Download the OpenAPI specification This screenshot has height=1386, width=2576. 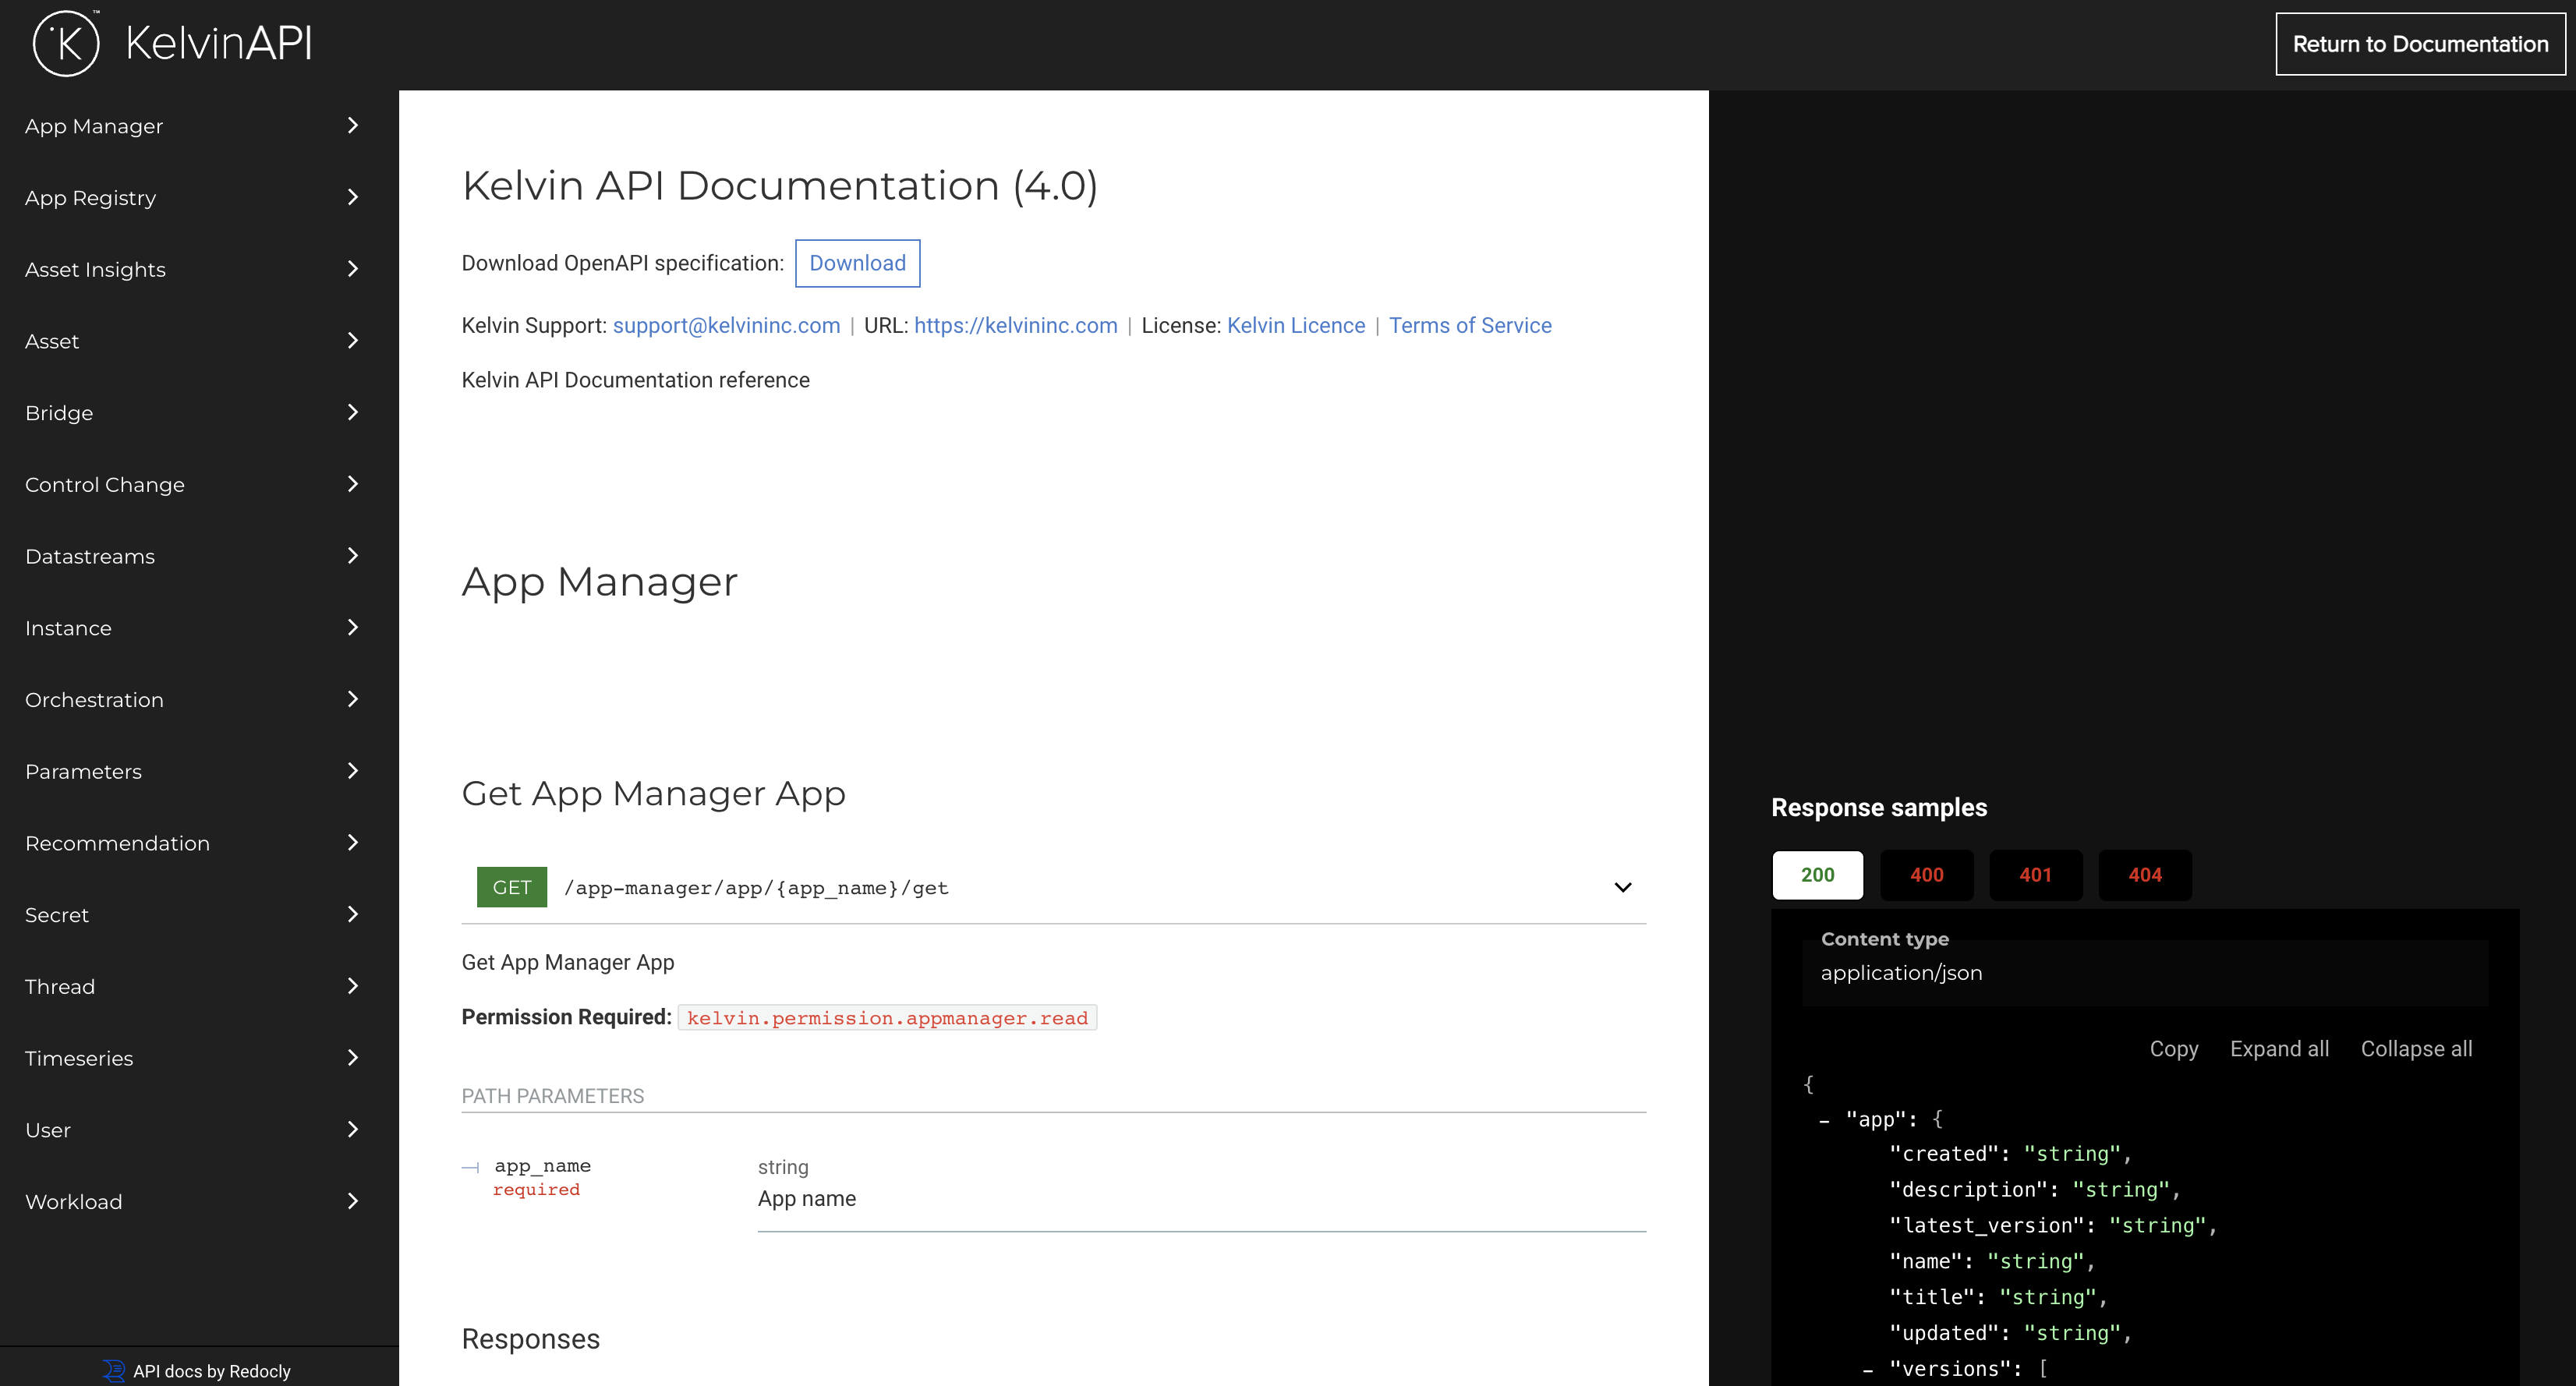pos(857,263)
